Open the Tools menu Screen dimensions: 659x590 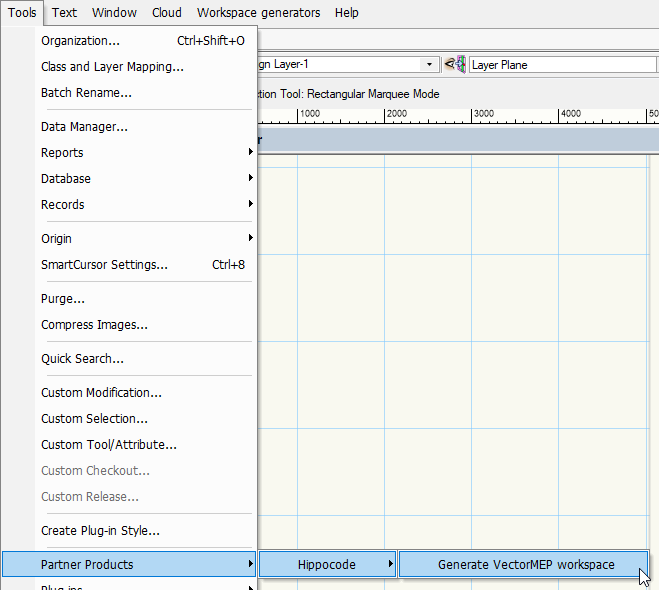point(22,13)
